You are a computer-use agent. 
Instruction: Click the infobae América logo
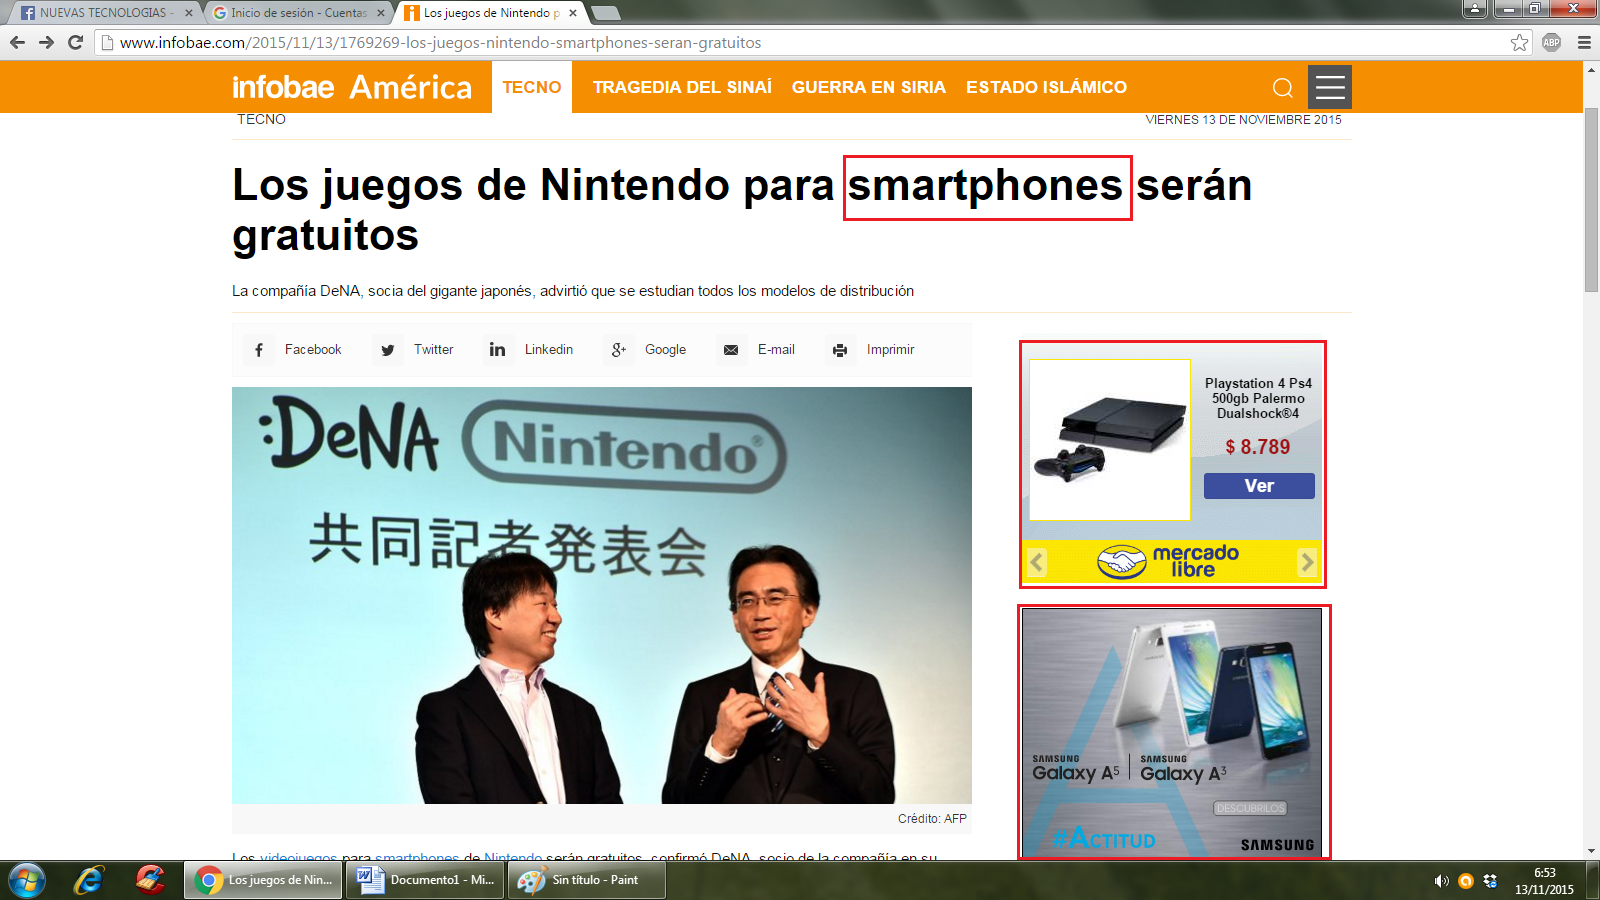click(x=352, y=88)
